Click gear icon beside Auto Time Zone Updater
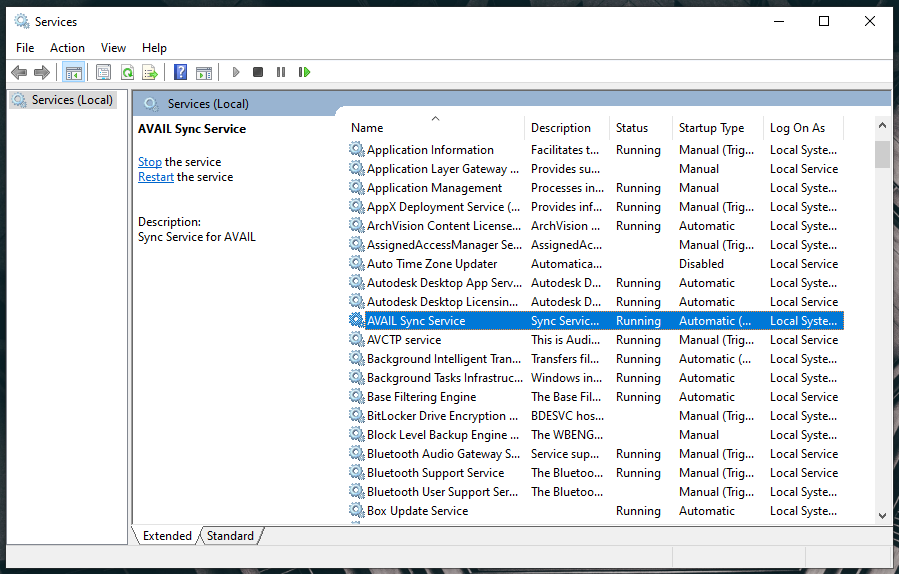899x574 pixels. [357, 263]
